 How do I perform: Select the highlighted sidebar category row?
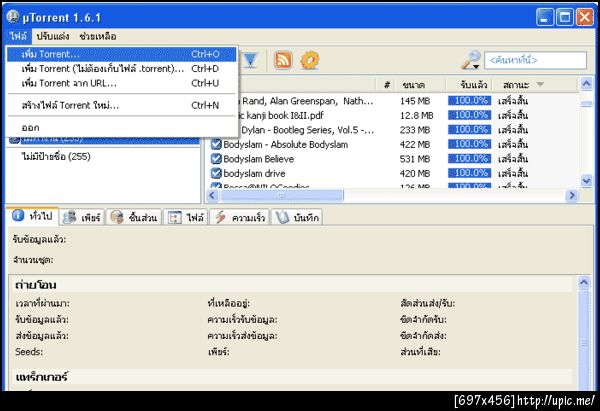(x=103, y=140)
